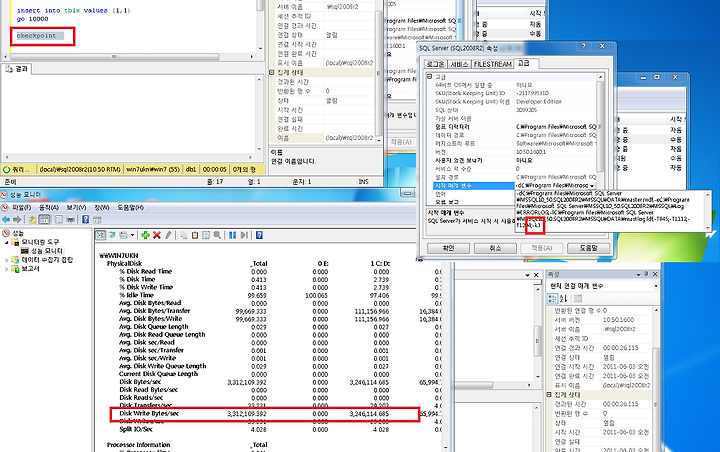Screen dimensions: 720x452
Task: Click the 도움말 button in SQL Server properties
Action: click(x=588, y=248)
